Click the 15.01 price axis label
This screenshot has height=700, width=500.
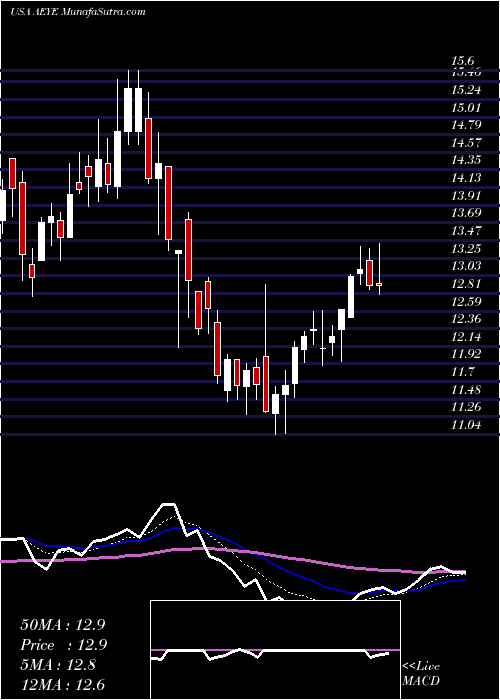point(466,108)
